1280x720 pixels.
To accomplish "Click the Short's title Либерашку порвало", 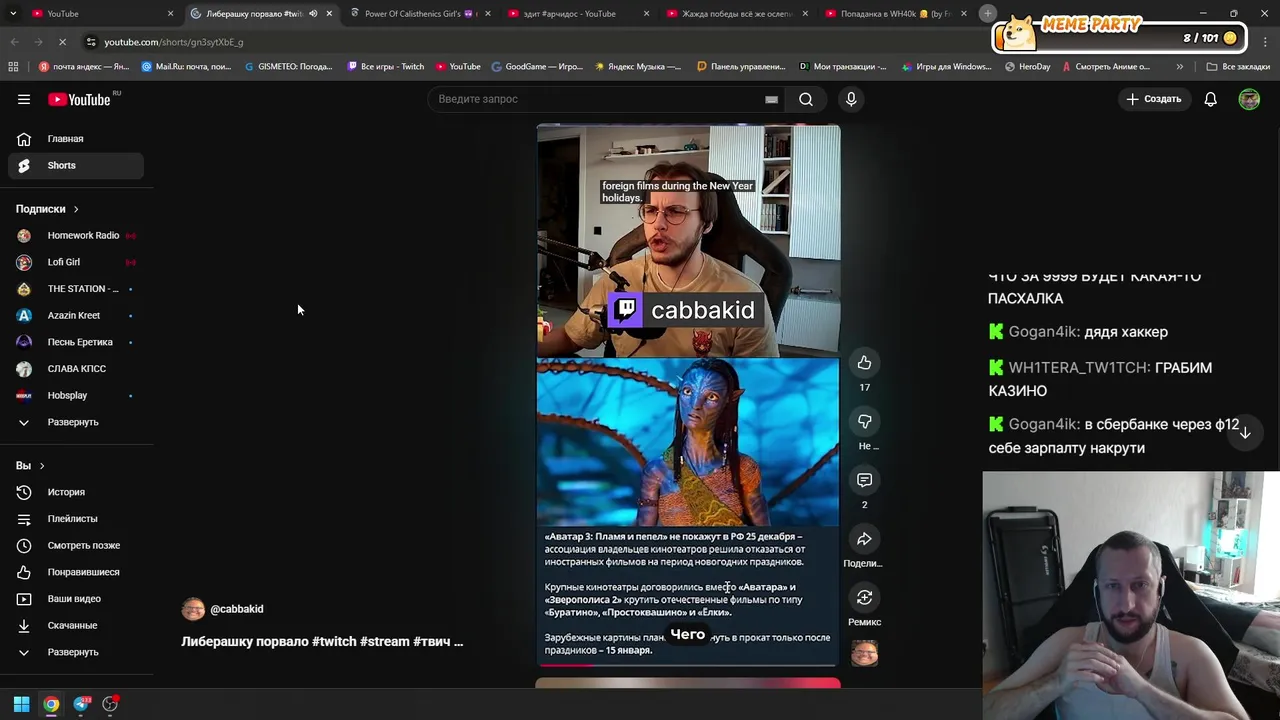I will (322, 641).
